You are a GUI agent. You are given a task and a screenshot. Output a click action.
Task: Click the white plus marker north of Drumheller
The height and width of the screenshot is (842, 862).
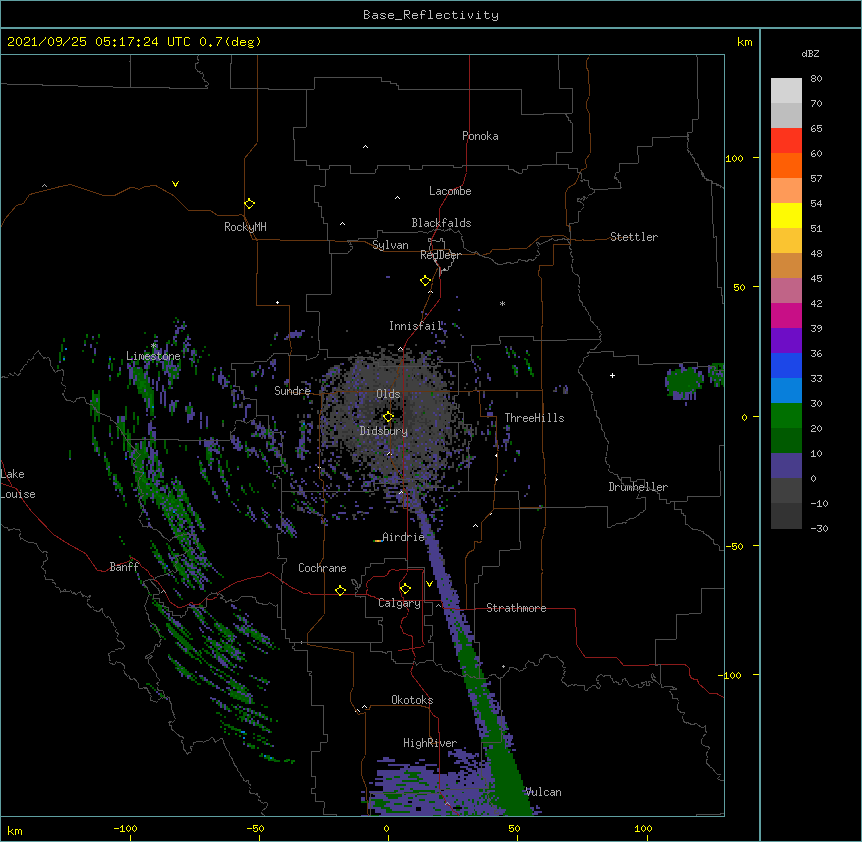coord(612,375)
